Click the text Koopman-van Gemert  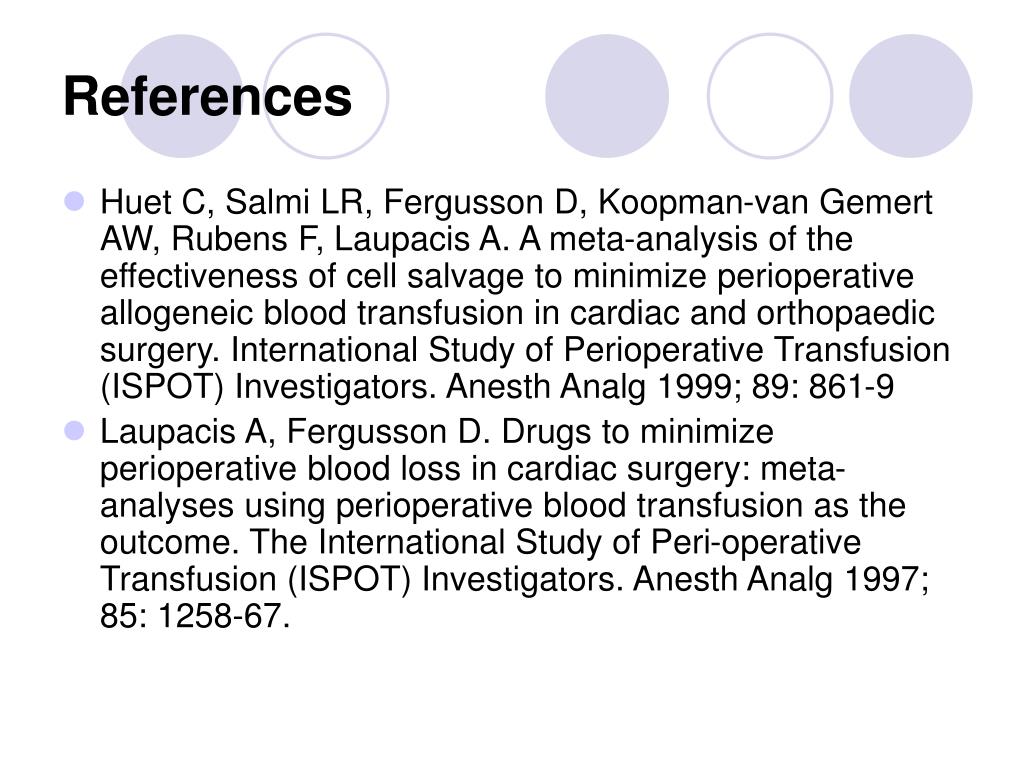tap(765, 204)
